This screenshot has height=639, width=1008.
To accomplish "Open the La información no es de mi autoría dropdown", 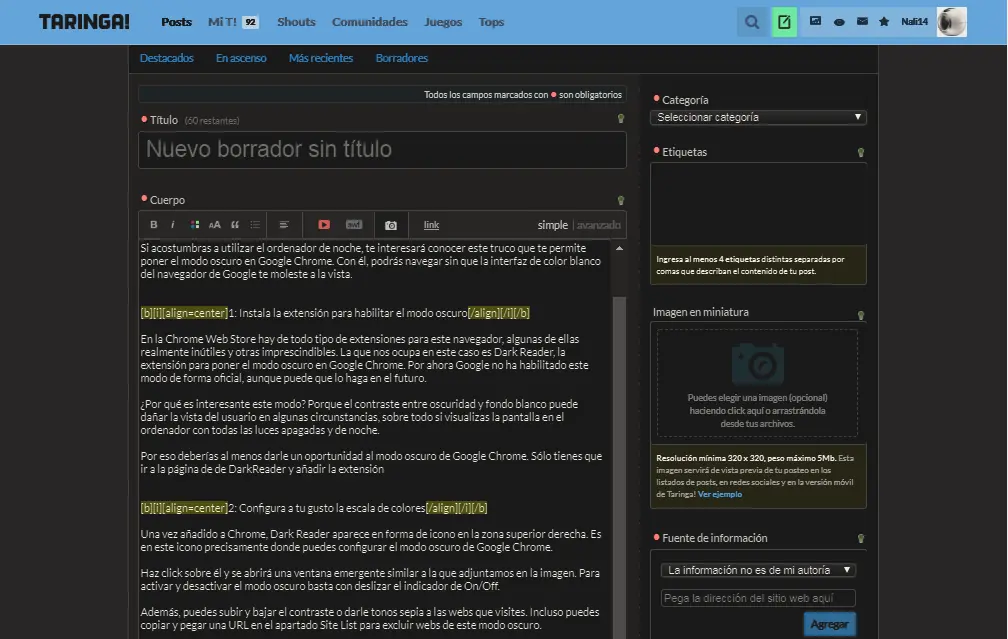I will (759, 570).
